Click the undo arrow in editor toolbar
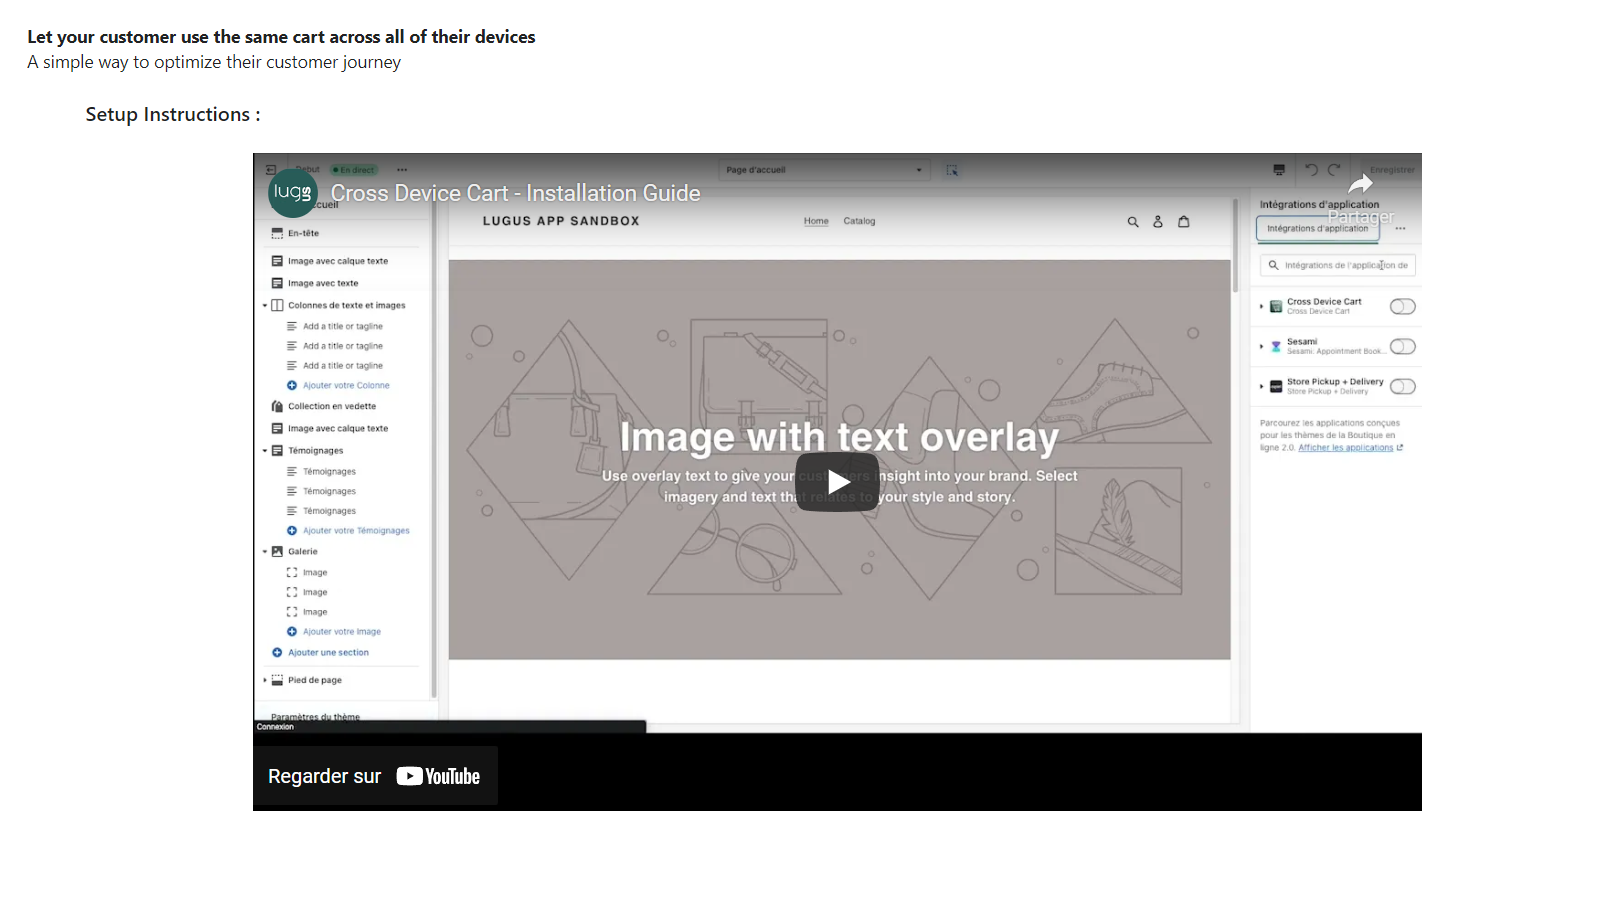The image size is (1600, 900). tap(1311, 170)
